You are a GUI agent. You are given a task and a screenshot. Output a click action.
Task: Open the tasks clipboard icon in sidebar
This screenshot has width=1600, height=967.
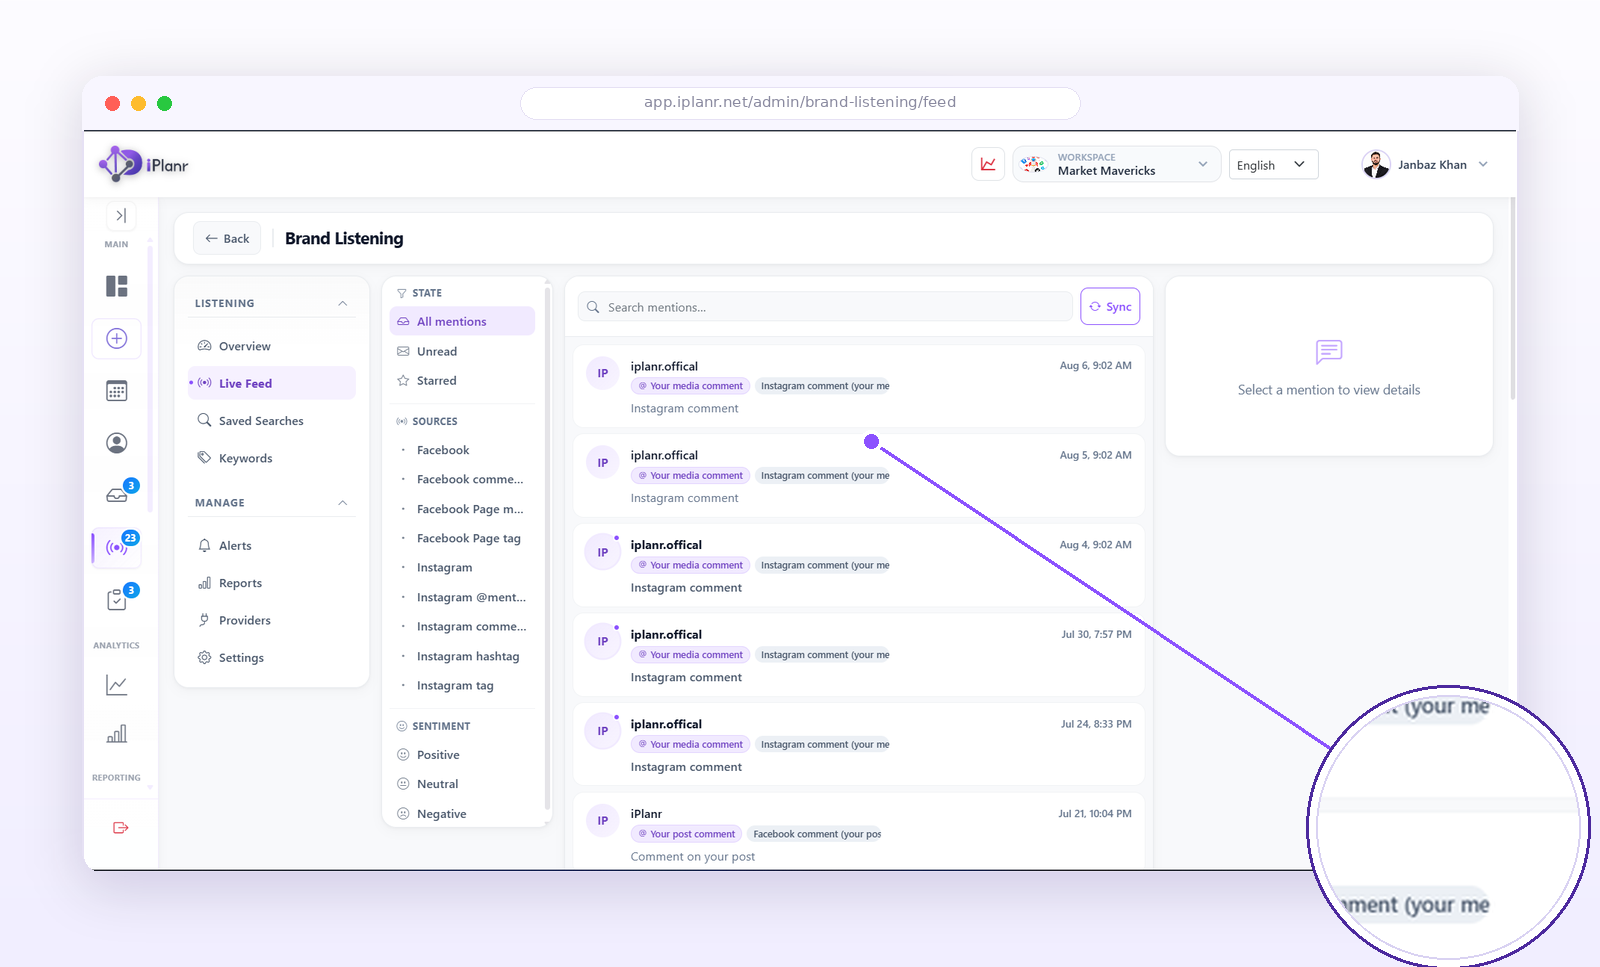[117, 600]
